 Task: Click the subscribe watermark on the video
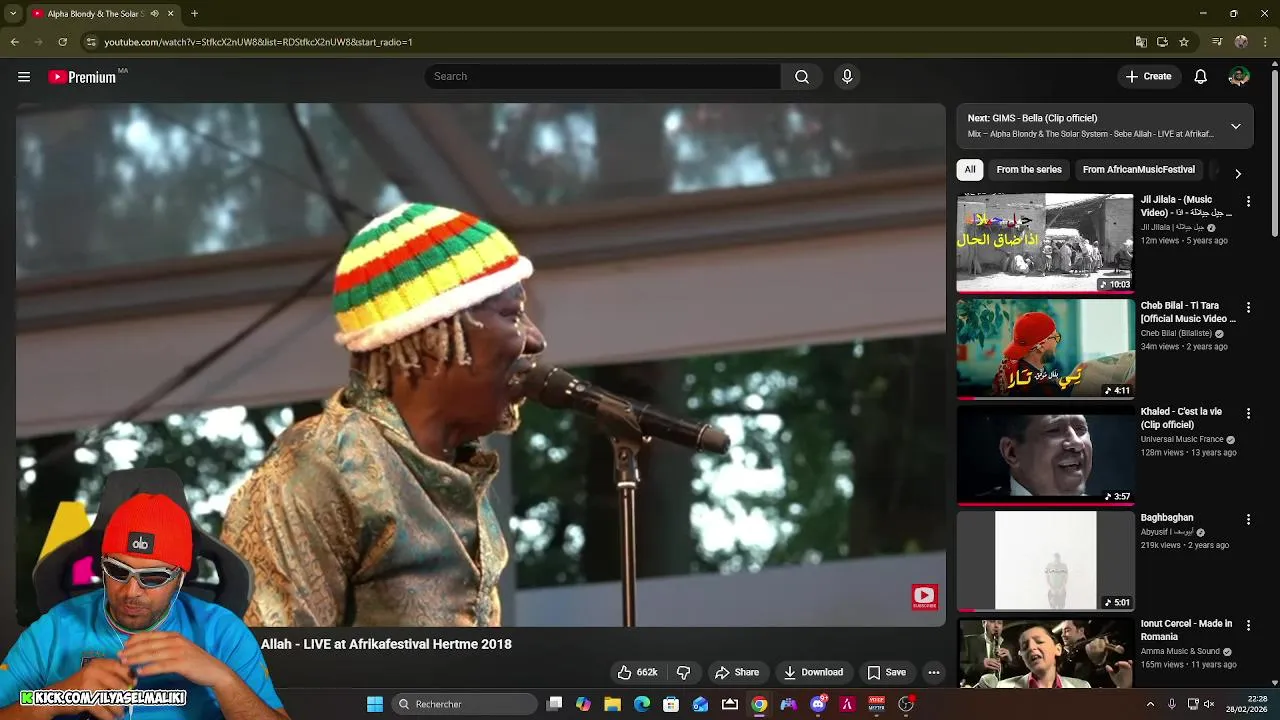click(x=924, y=598)
